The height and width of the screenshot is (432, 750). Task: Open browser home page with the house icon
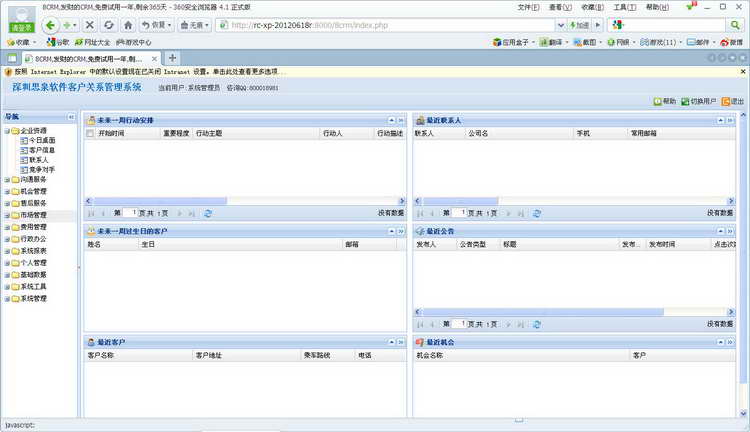coord(128,25)
